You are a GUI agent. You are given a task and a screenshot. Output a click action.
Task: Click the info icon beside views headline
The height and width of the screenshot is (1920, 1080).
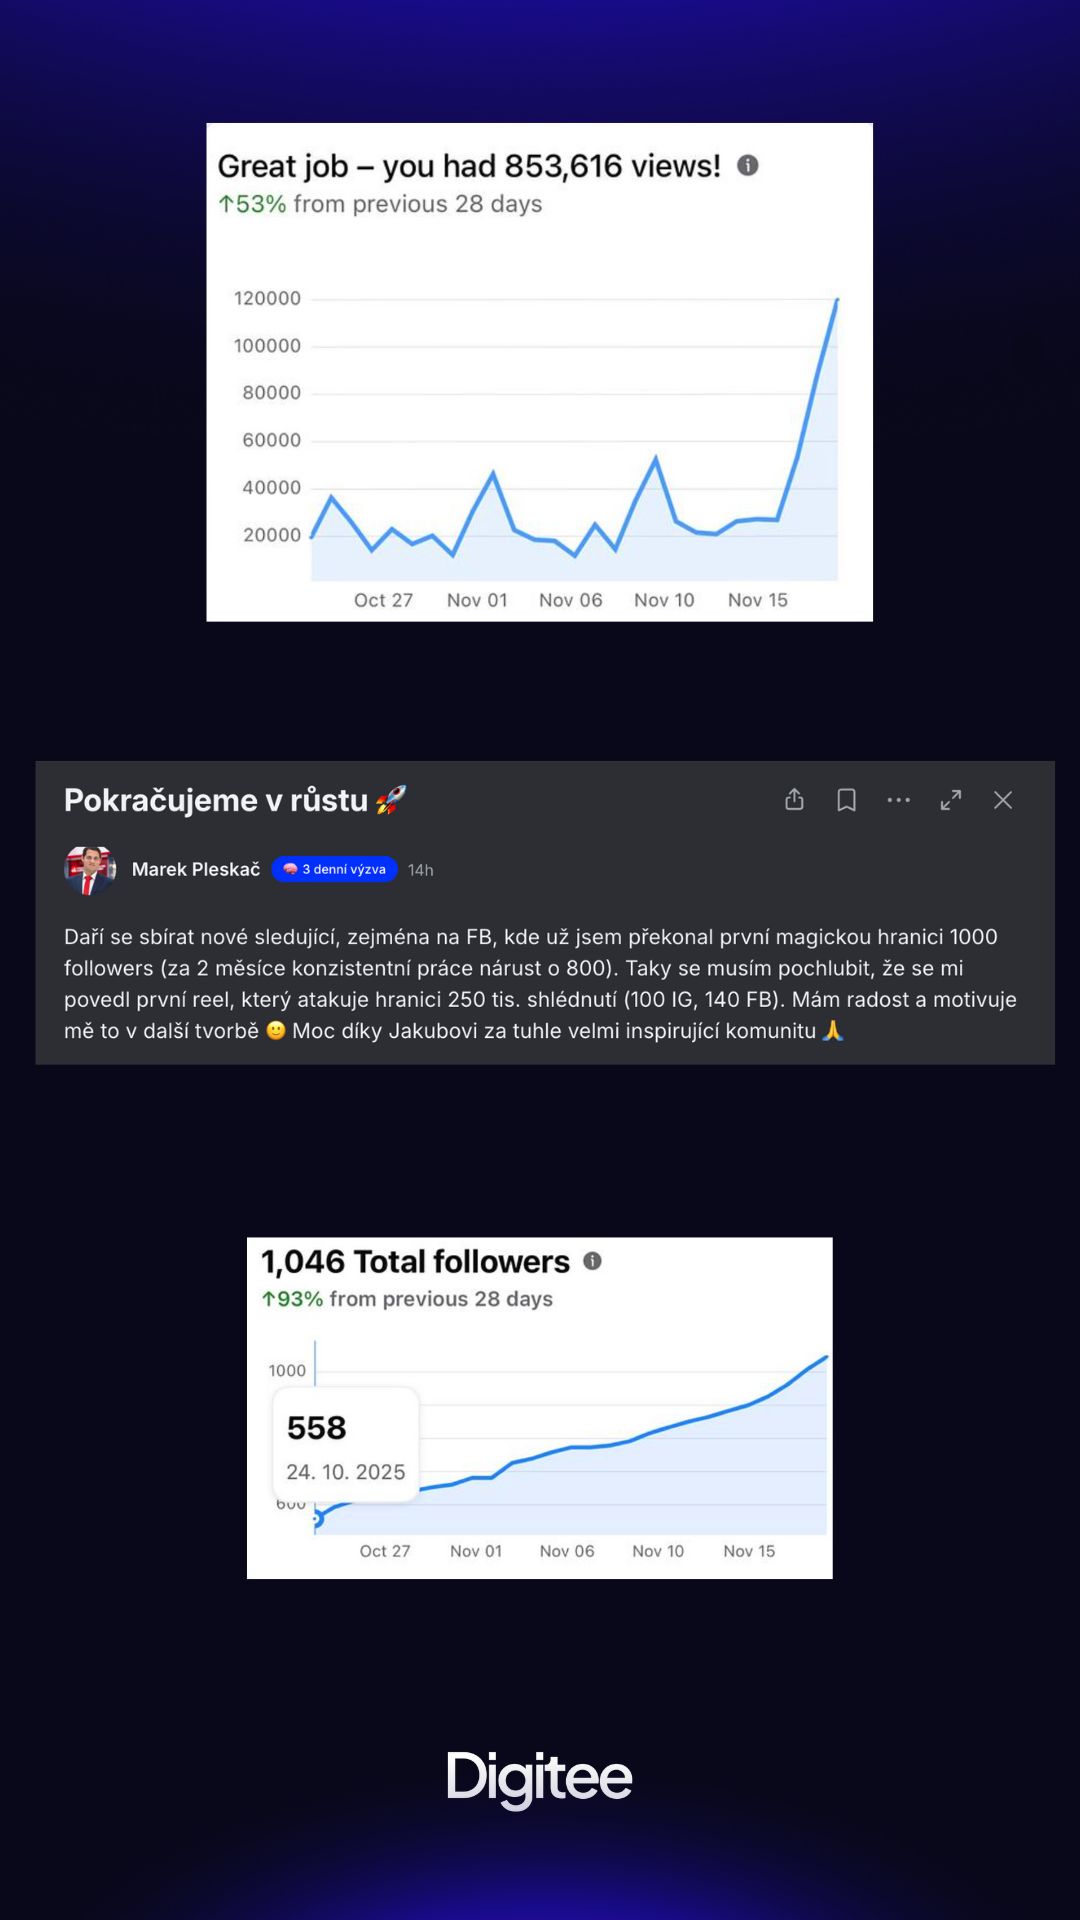coord(748,165)
